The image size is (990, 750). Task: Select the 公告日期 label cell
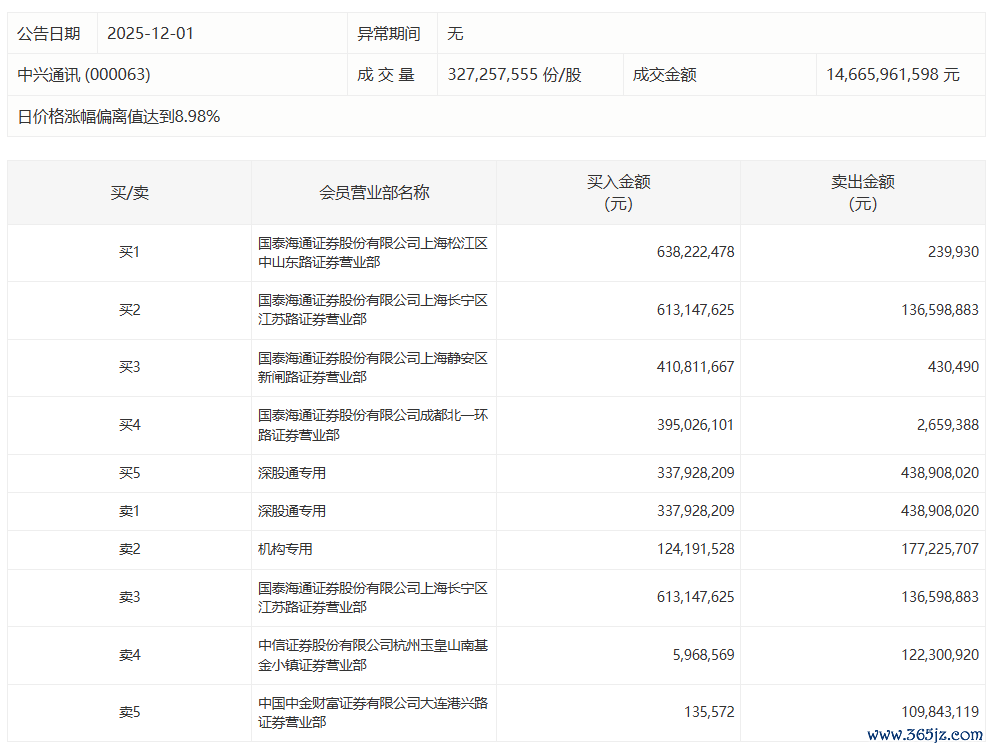click(x=52, y=33)
